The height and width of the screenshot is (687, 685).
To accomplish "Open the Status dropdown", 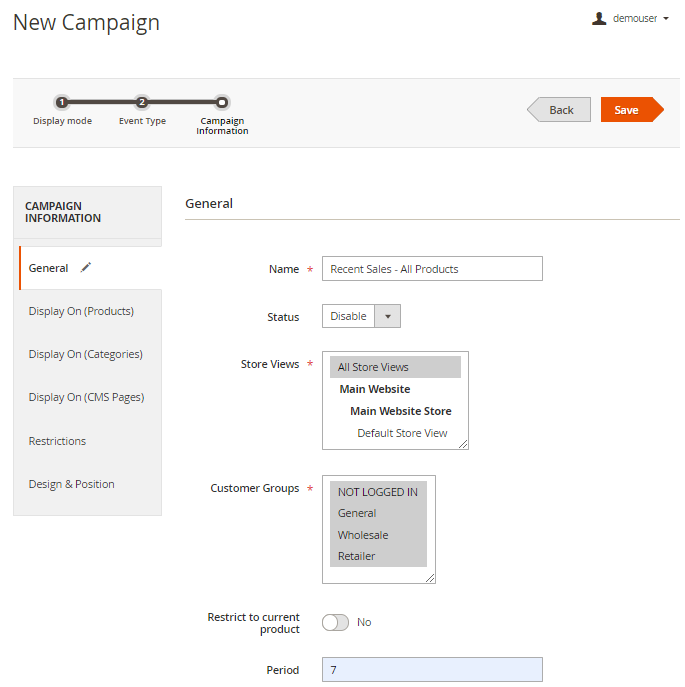I will pos(361,316).
